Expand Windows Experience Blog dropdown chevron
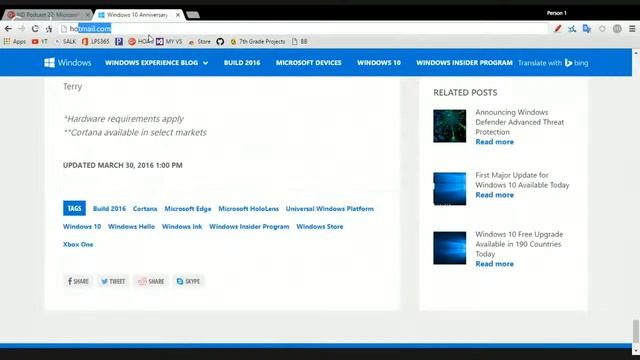 (205, 63)
